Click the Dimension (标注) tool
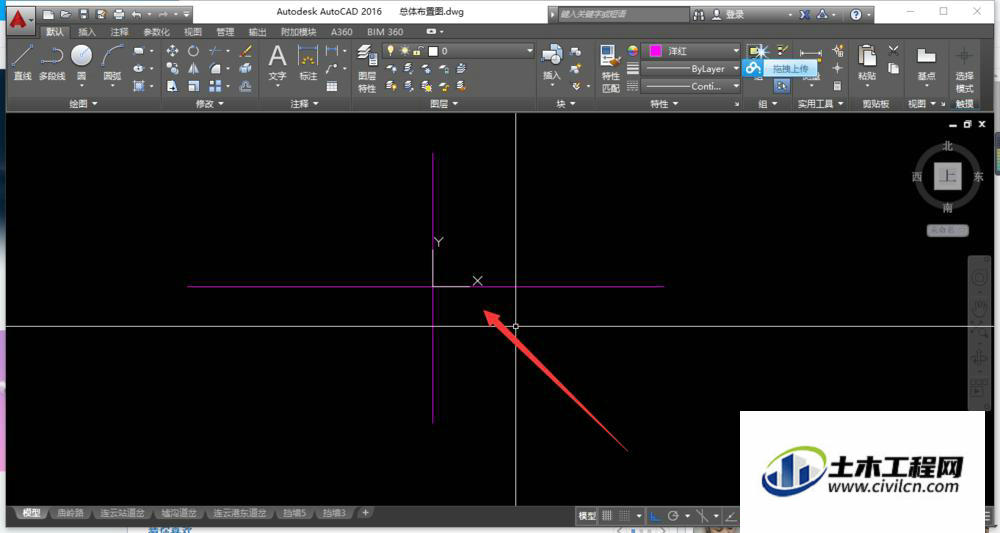 [x=308, y=62]
